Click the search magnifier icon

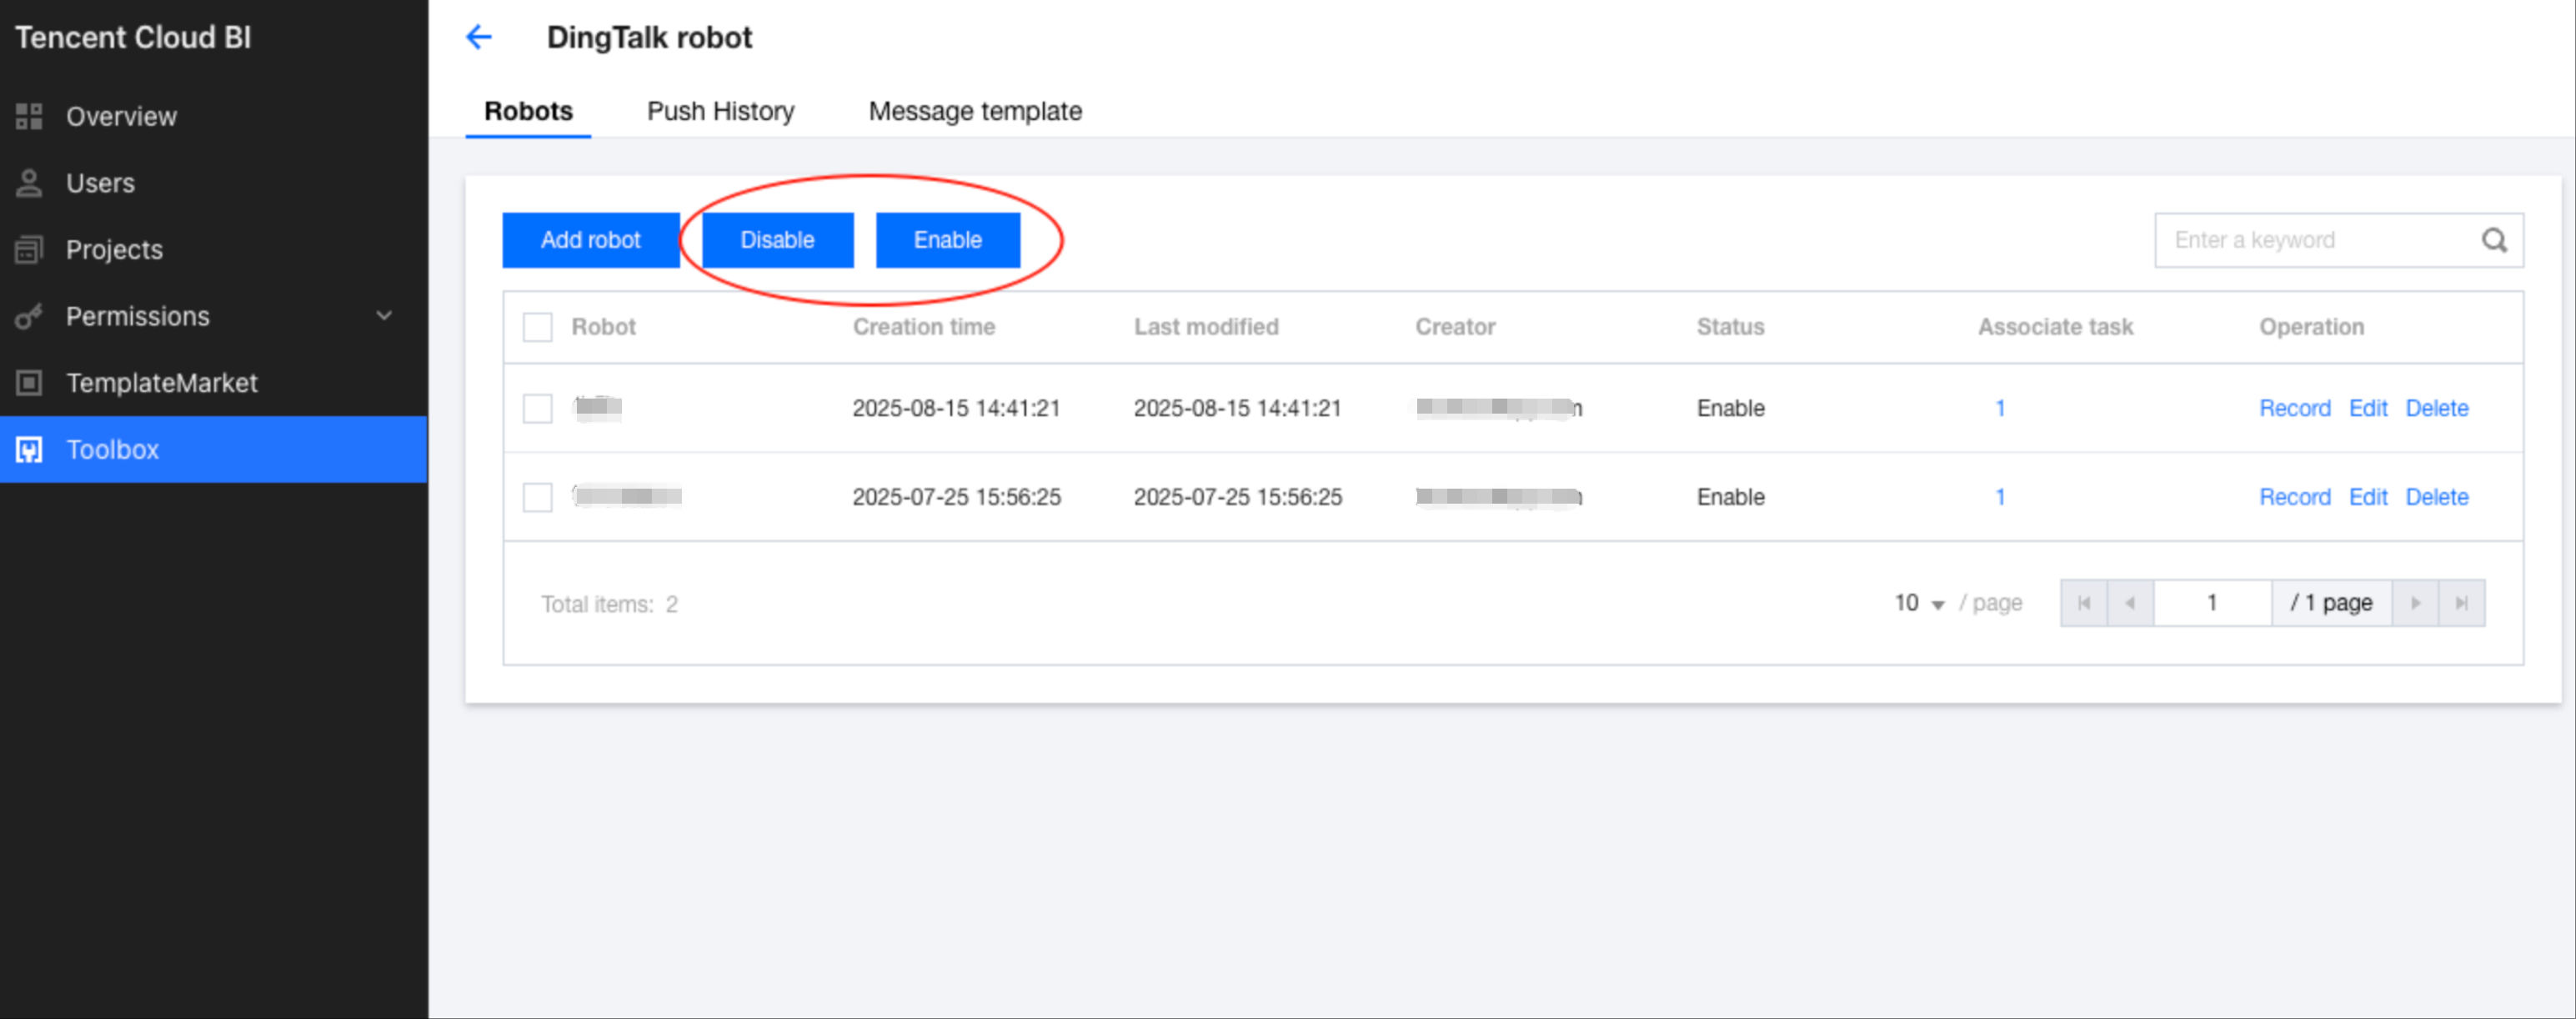click(x=2494, y=240)
